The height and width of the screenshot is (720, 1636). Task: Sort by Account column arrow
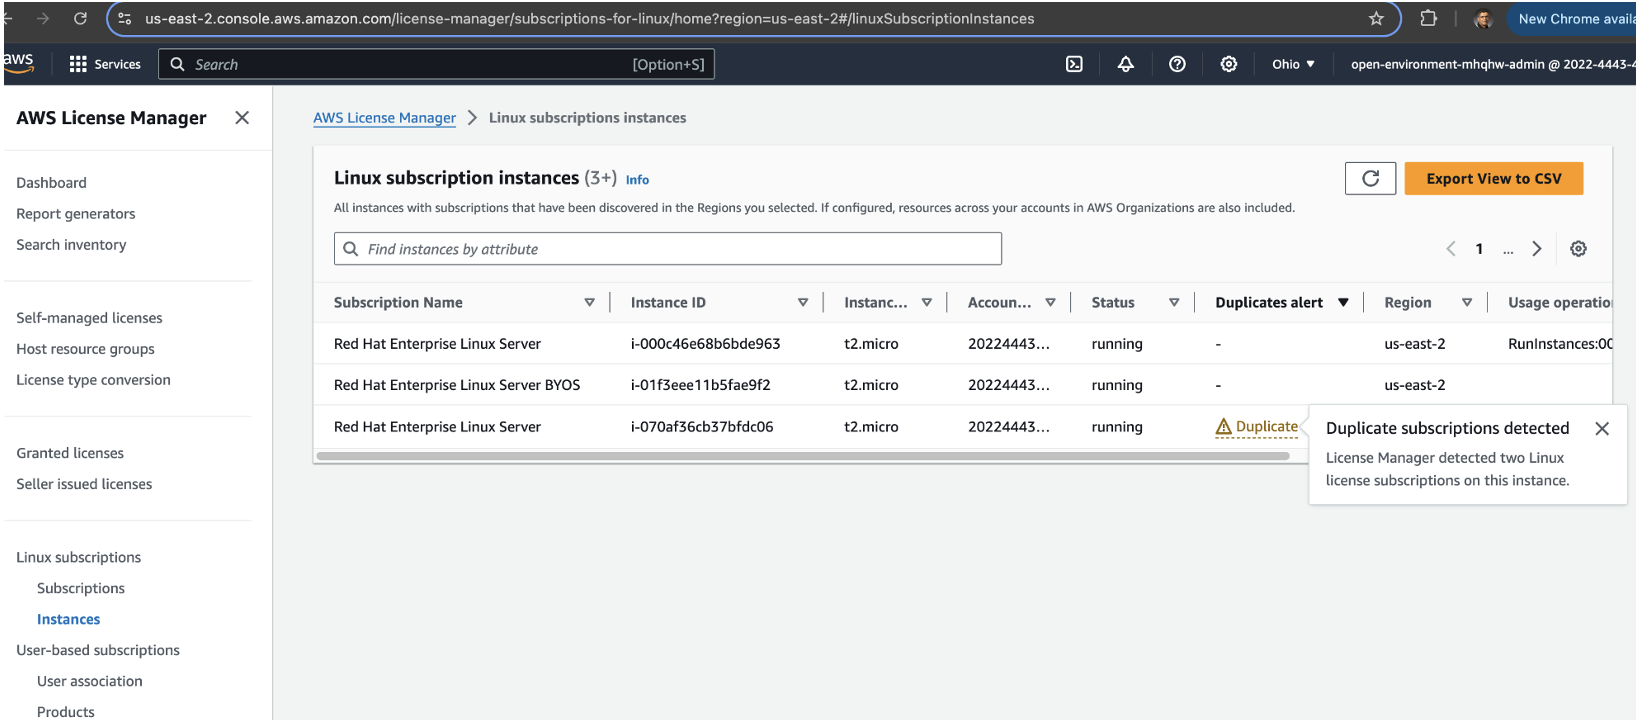tap(1050, 302)
